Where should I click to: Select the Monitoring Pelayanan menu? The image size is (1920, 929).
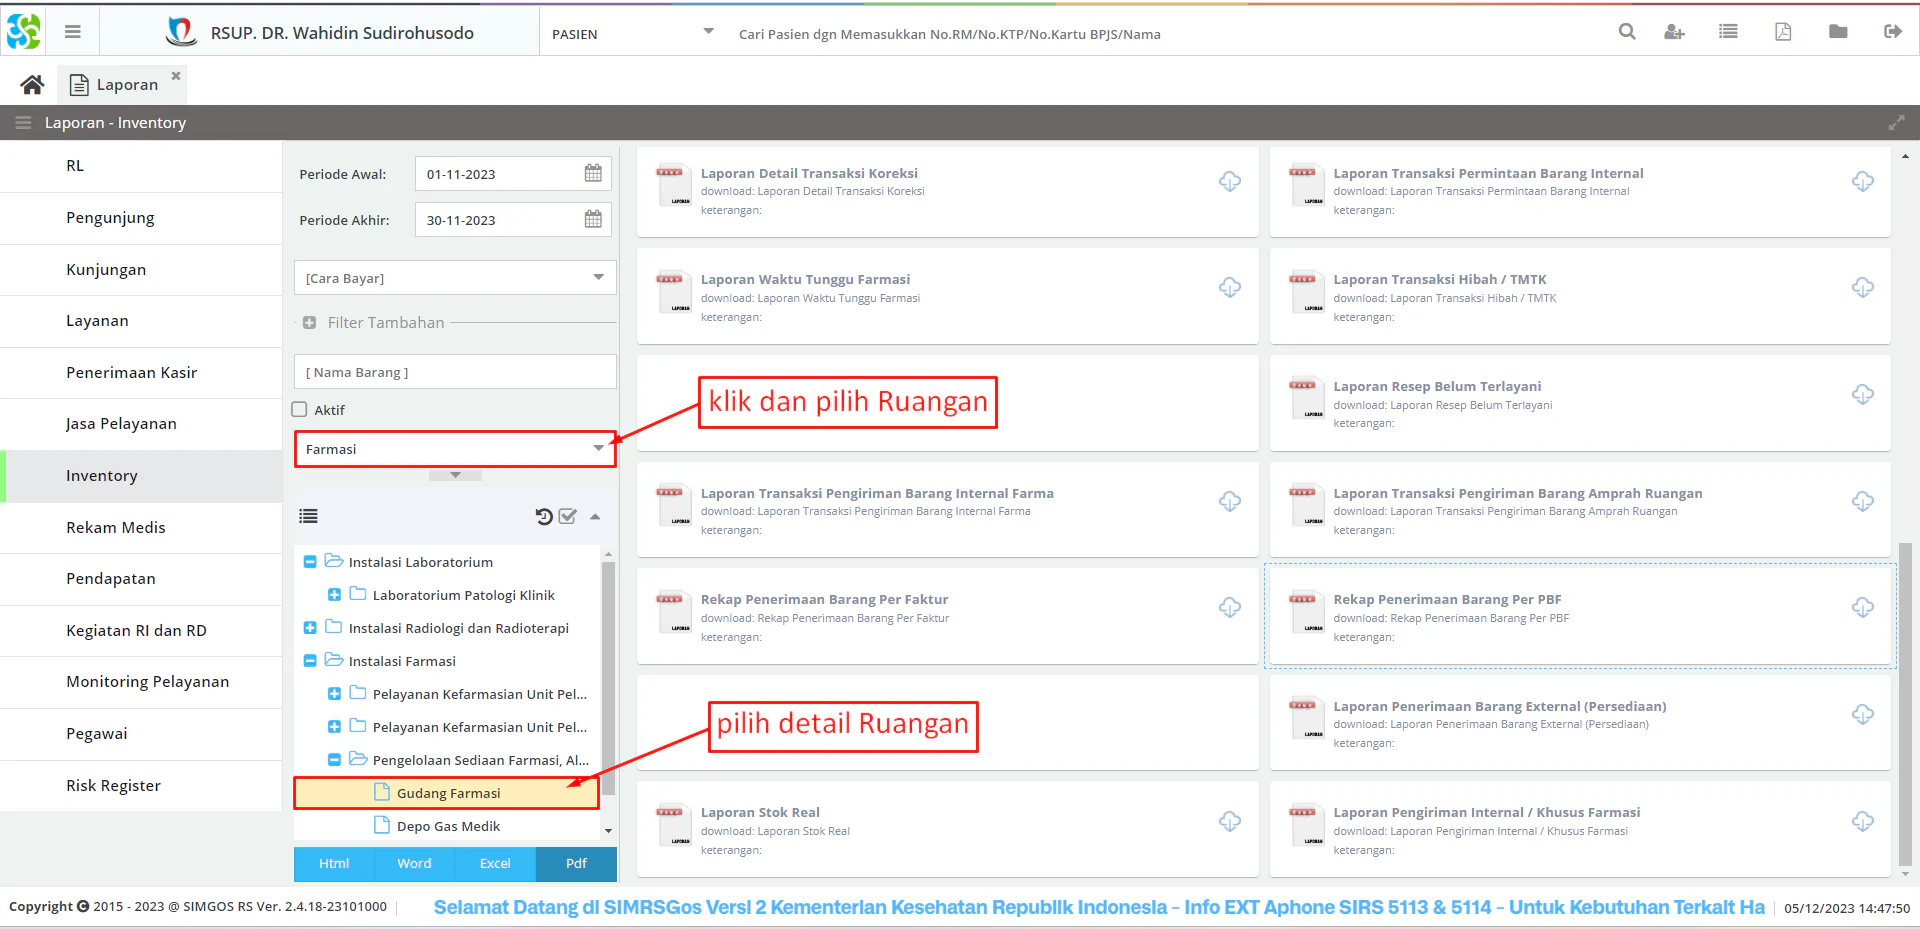[x=141, y=682]
